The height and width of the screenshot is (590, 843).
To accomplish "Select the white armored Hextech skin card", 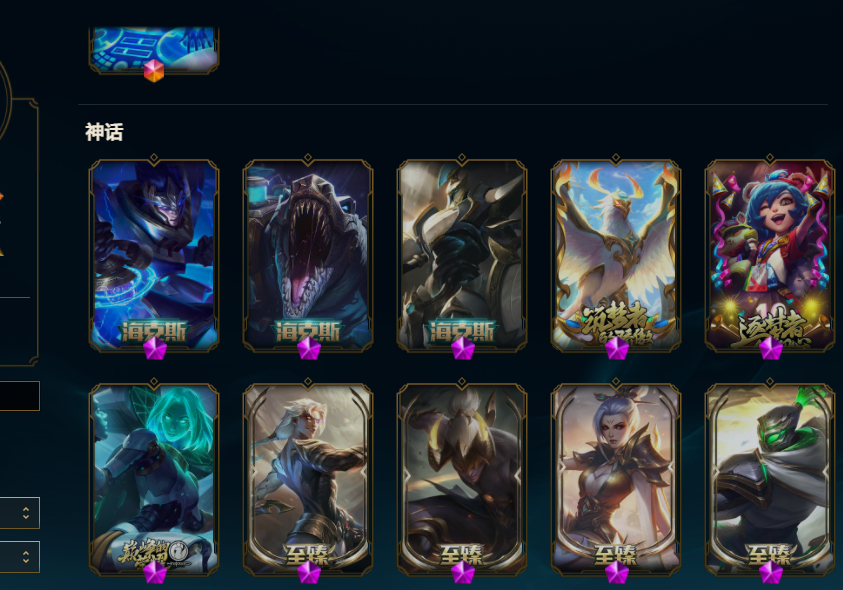I will tap(462, 255).
